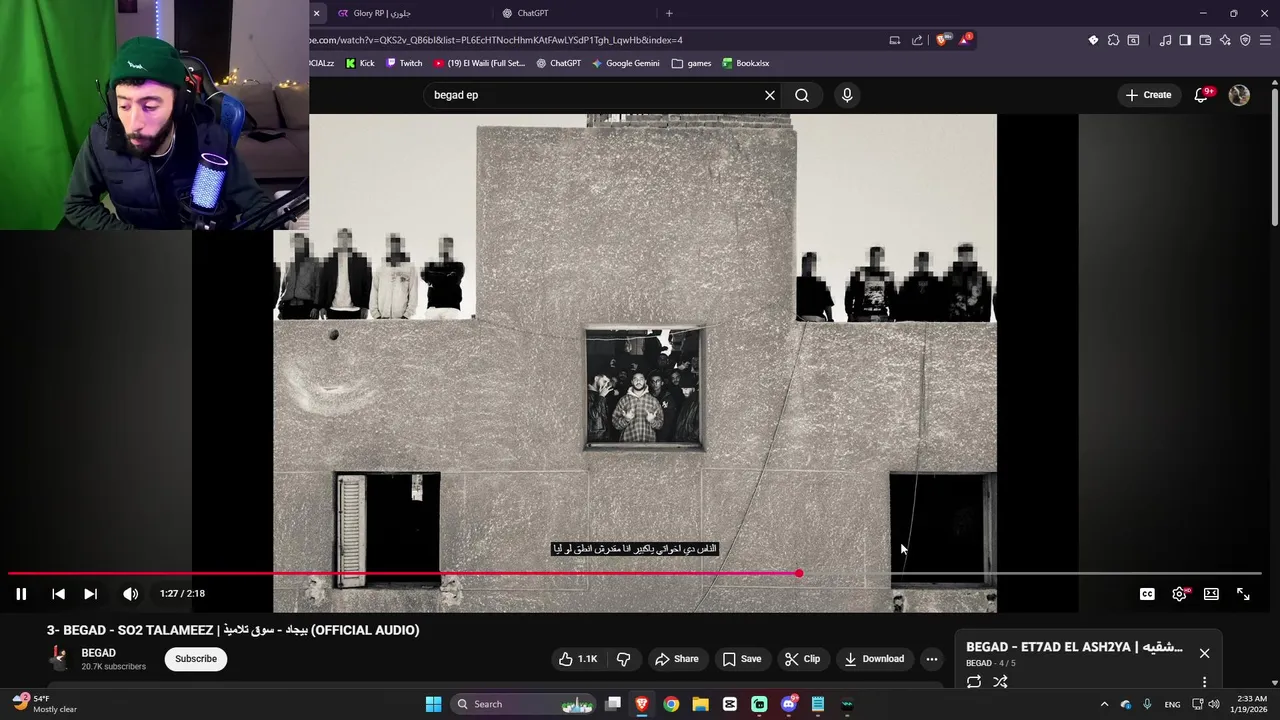Toggle the browser sidebar panel
Screen dimensions: 1280x720
[1185, 40]
